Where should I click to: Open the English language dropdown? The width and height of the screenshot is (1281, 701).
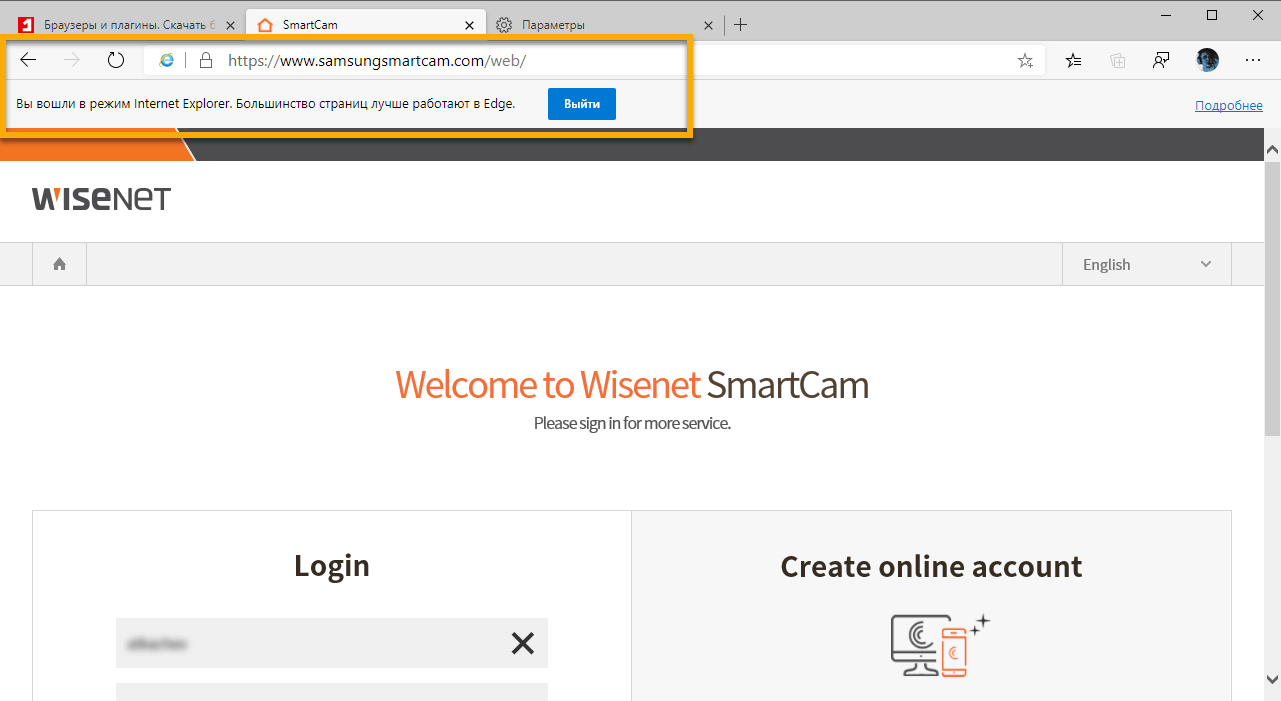point(1147,264)
